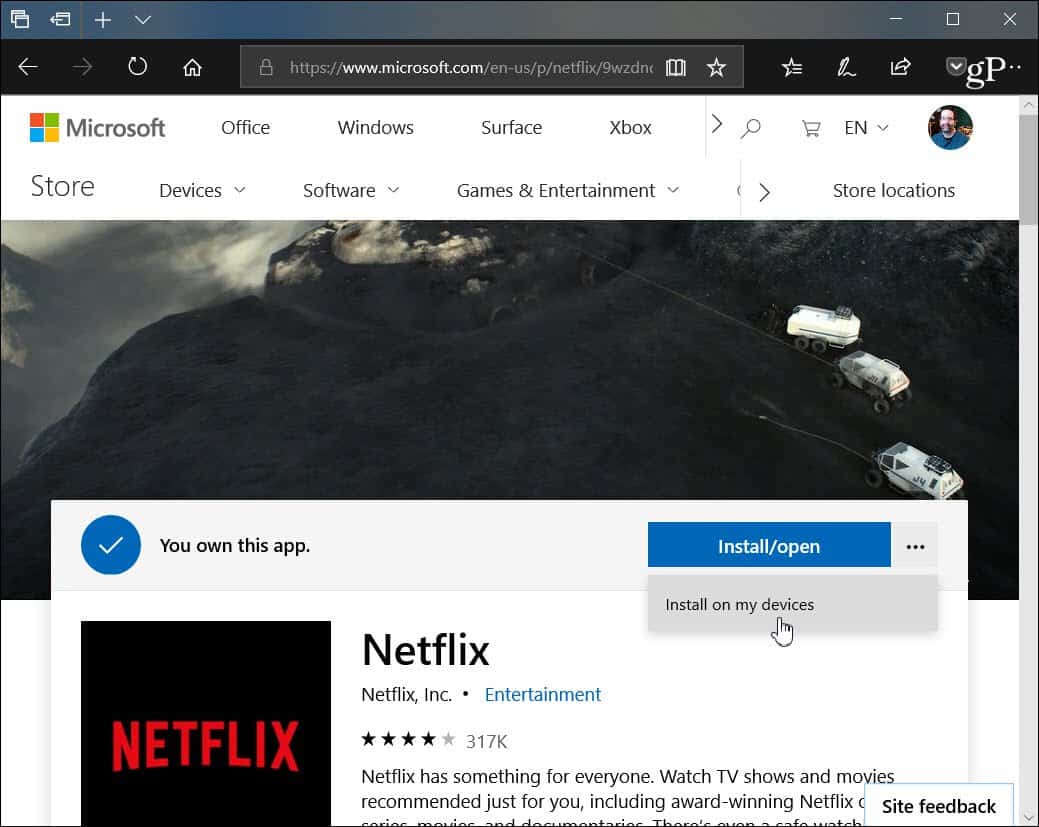Open the shopping cart icon

(811, 128)
